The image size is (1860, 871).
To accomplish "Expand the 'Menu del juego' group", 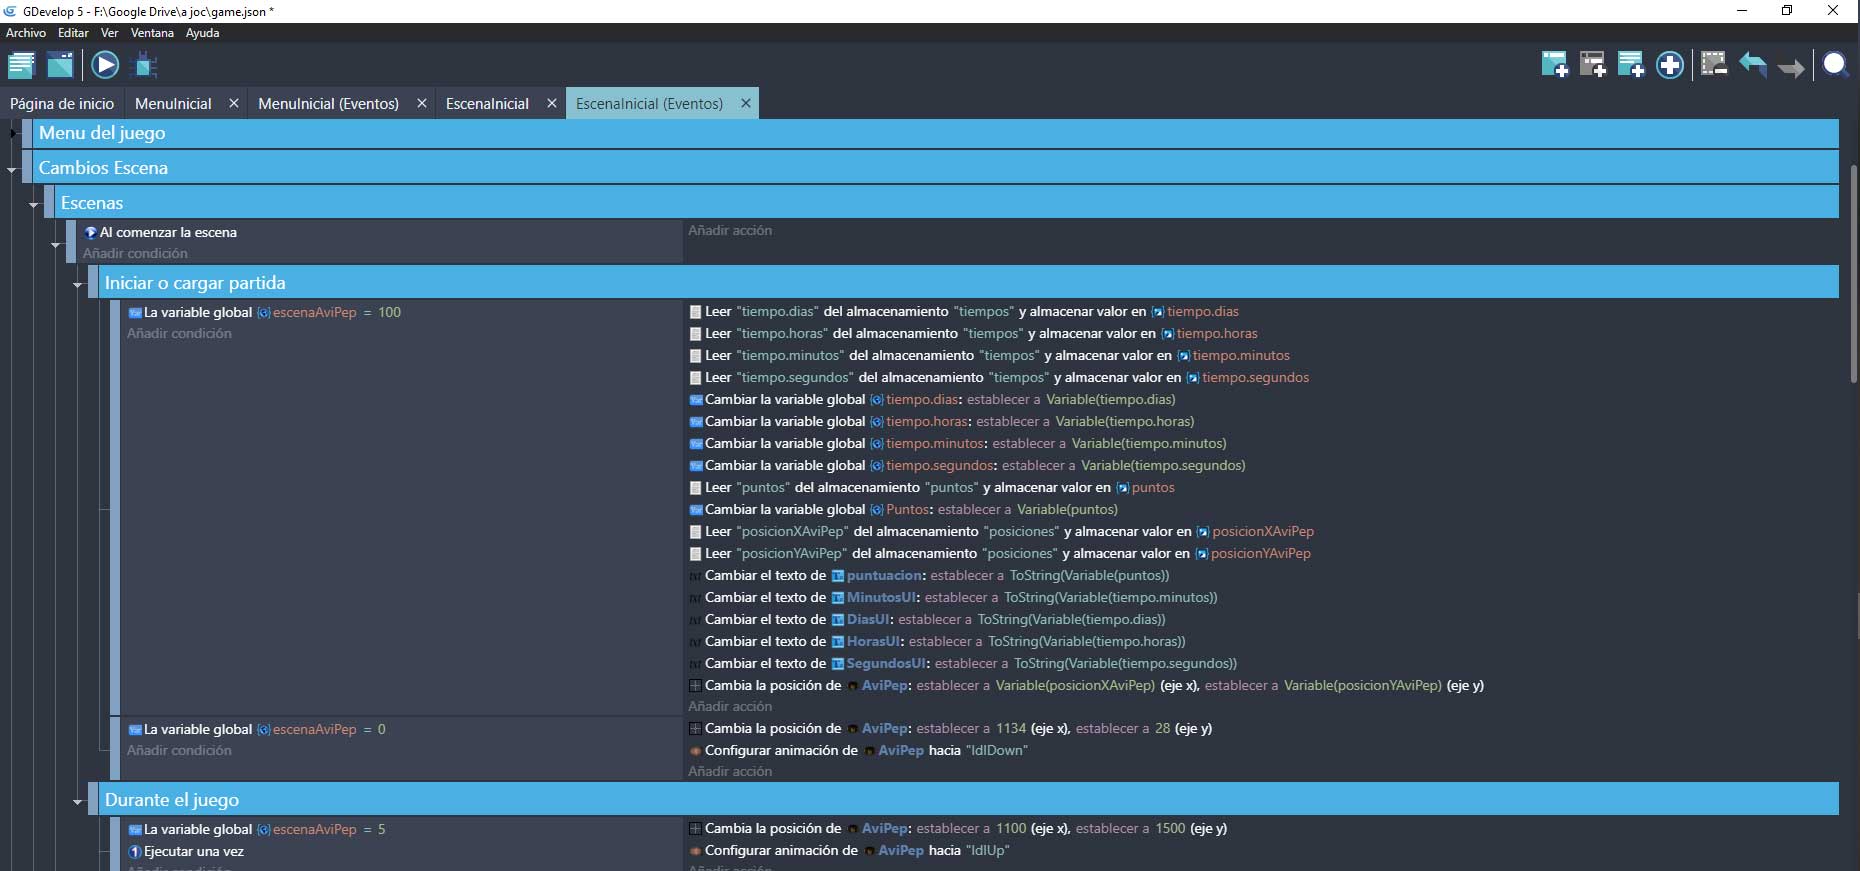I will (13, 133).
